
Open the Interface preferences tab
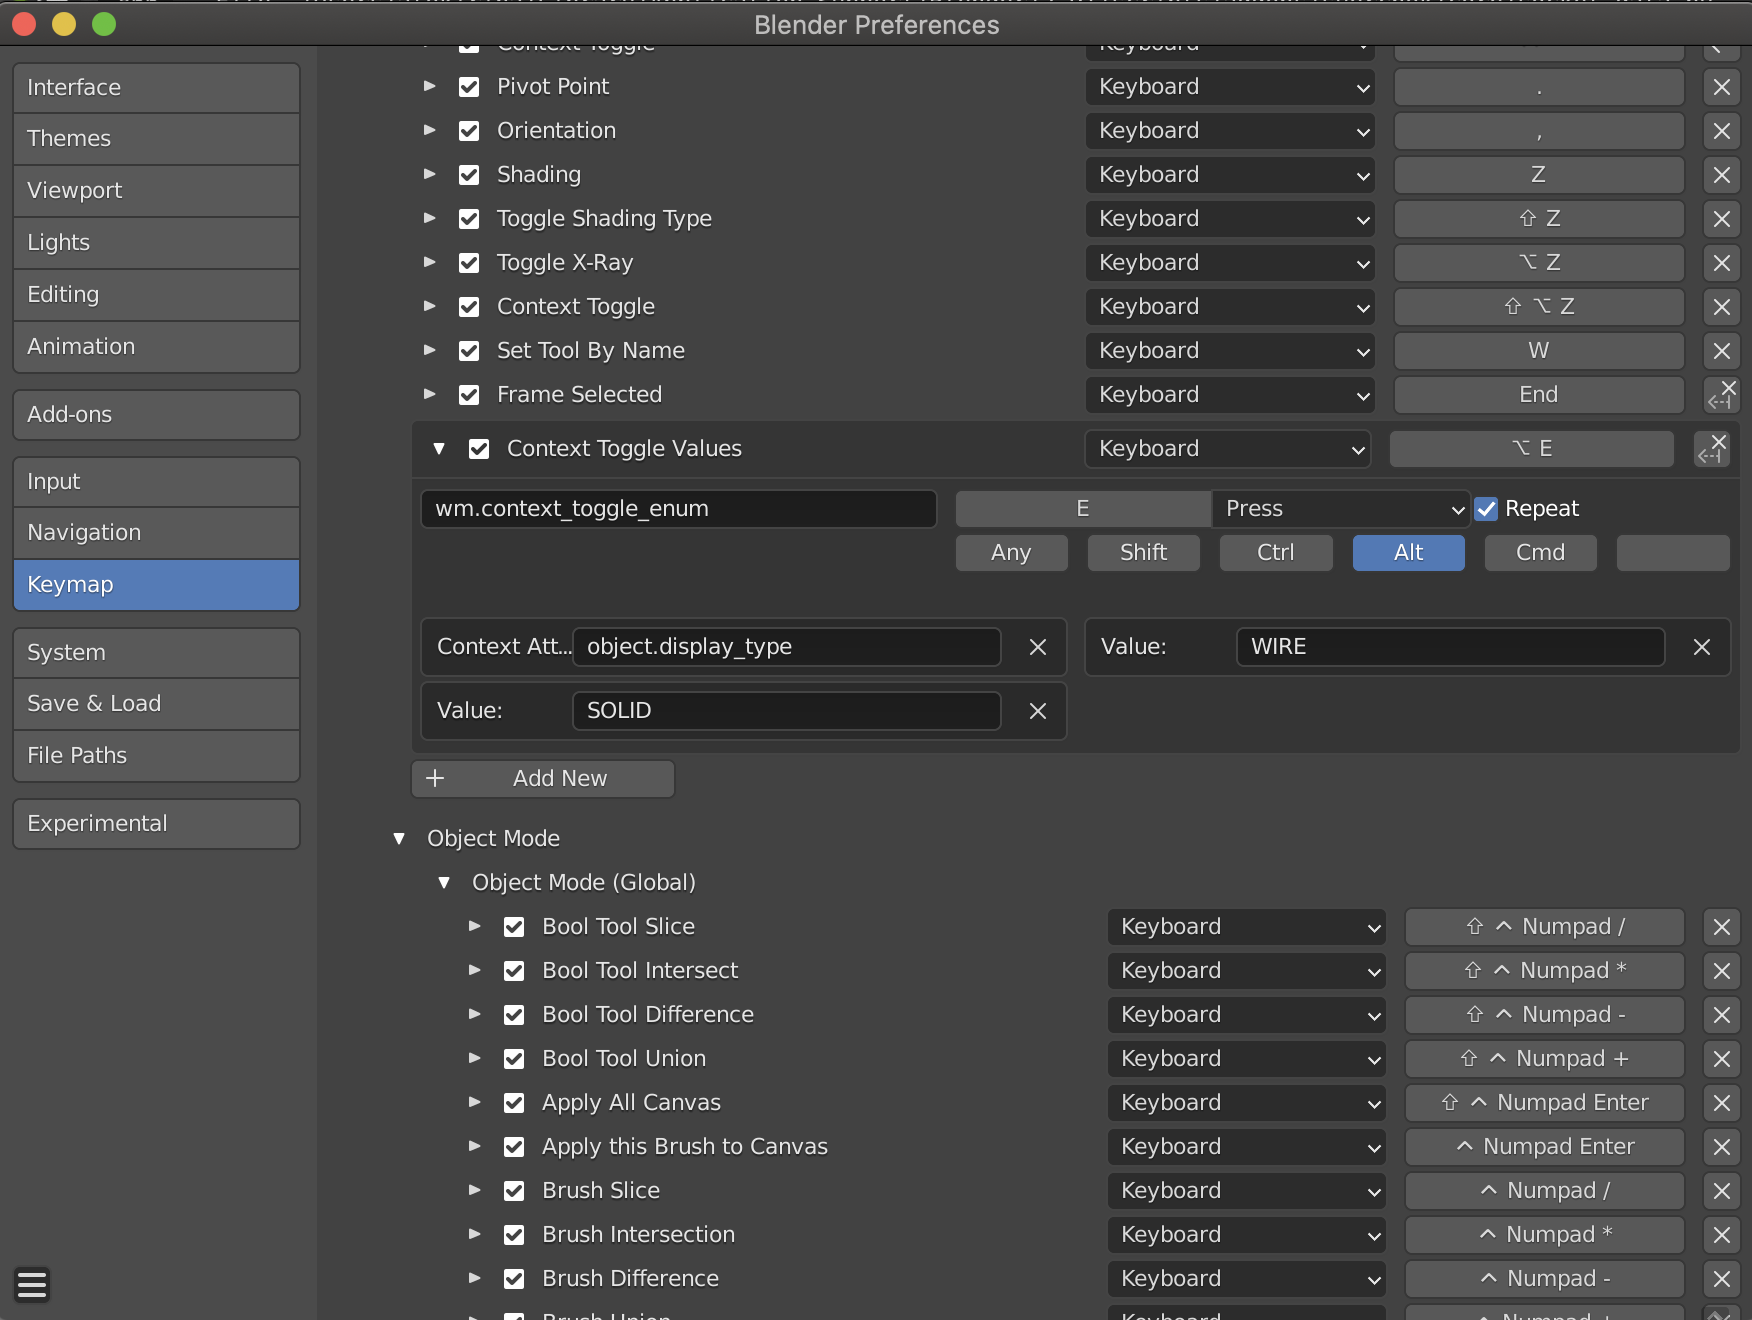[156, 88]
